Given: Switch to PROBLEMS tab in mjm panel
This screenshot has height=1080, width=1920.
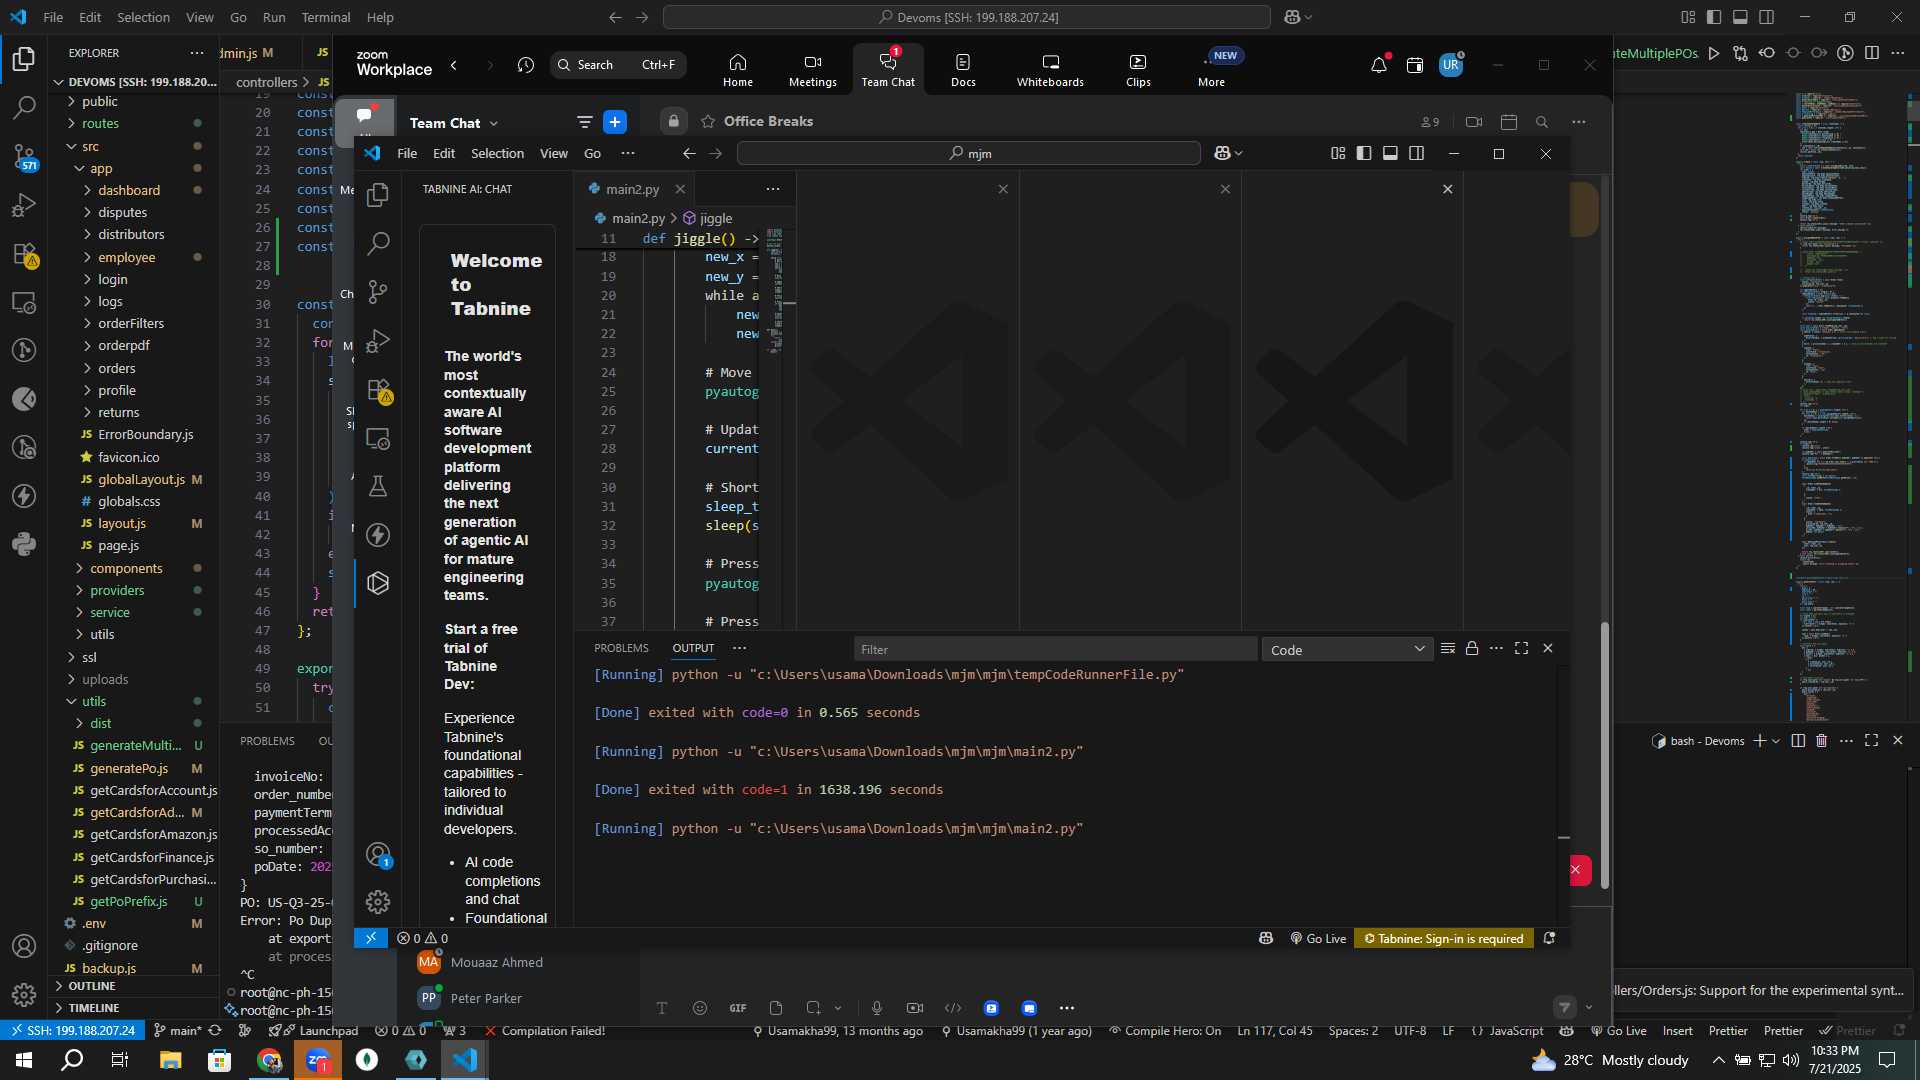Looking at the screenshot, I should point(621,649).
